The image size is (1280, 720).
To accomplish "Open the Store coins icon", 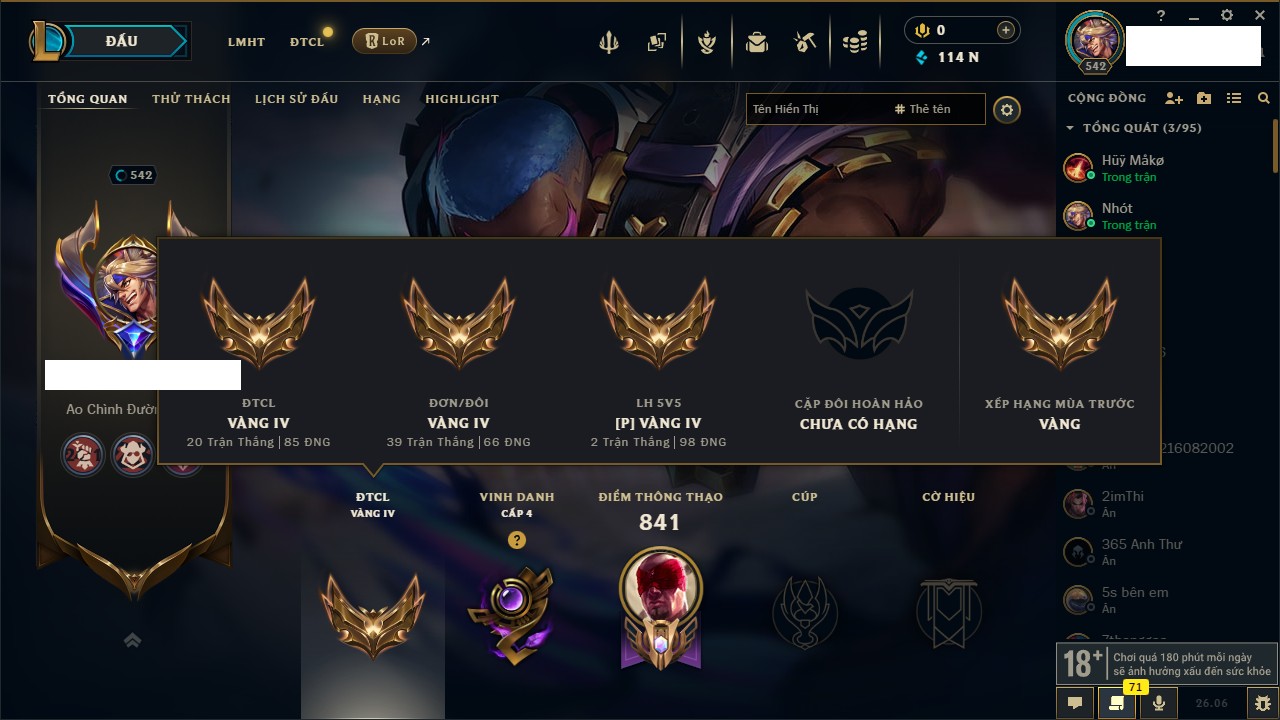I will pyautogui.click(x=854, y=42).
